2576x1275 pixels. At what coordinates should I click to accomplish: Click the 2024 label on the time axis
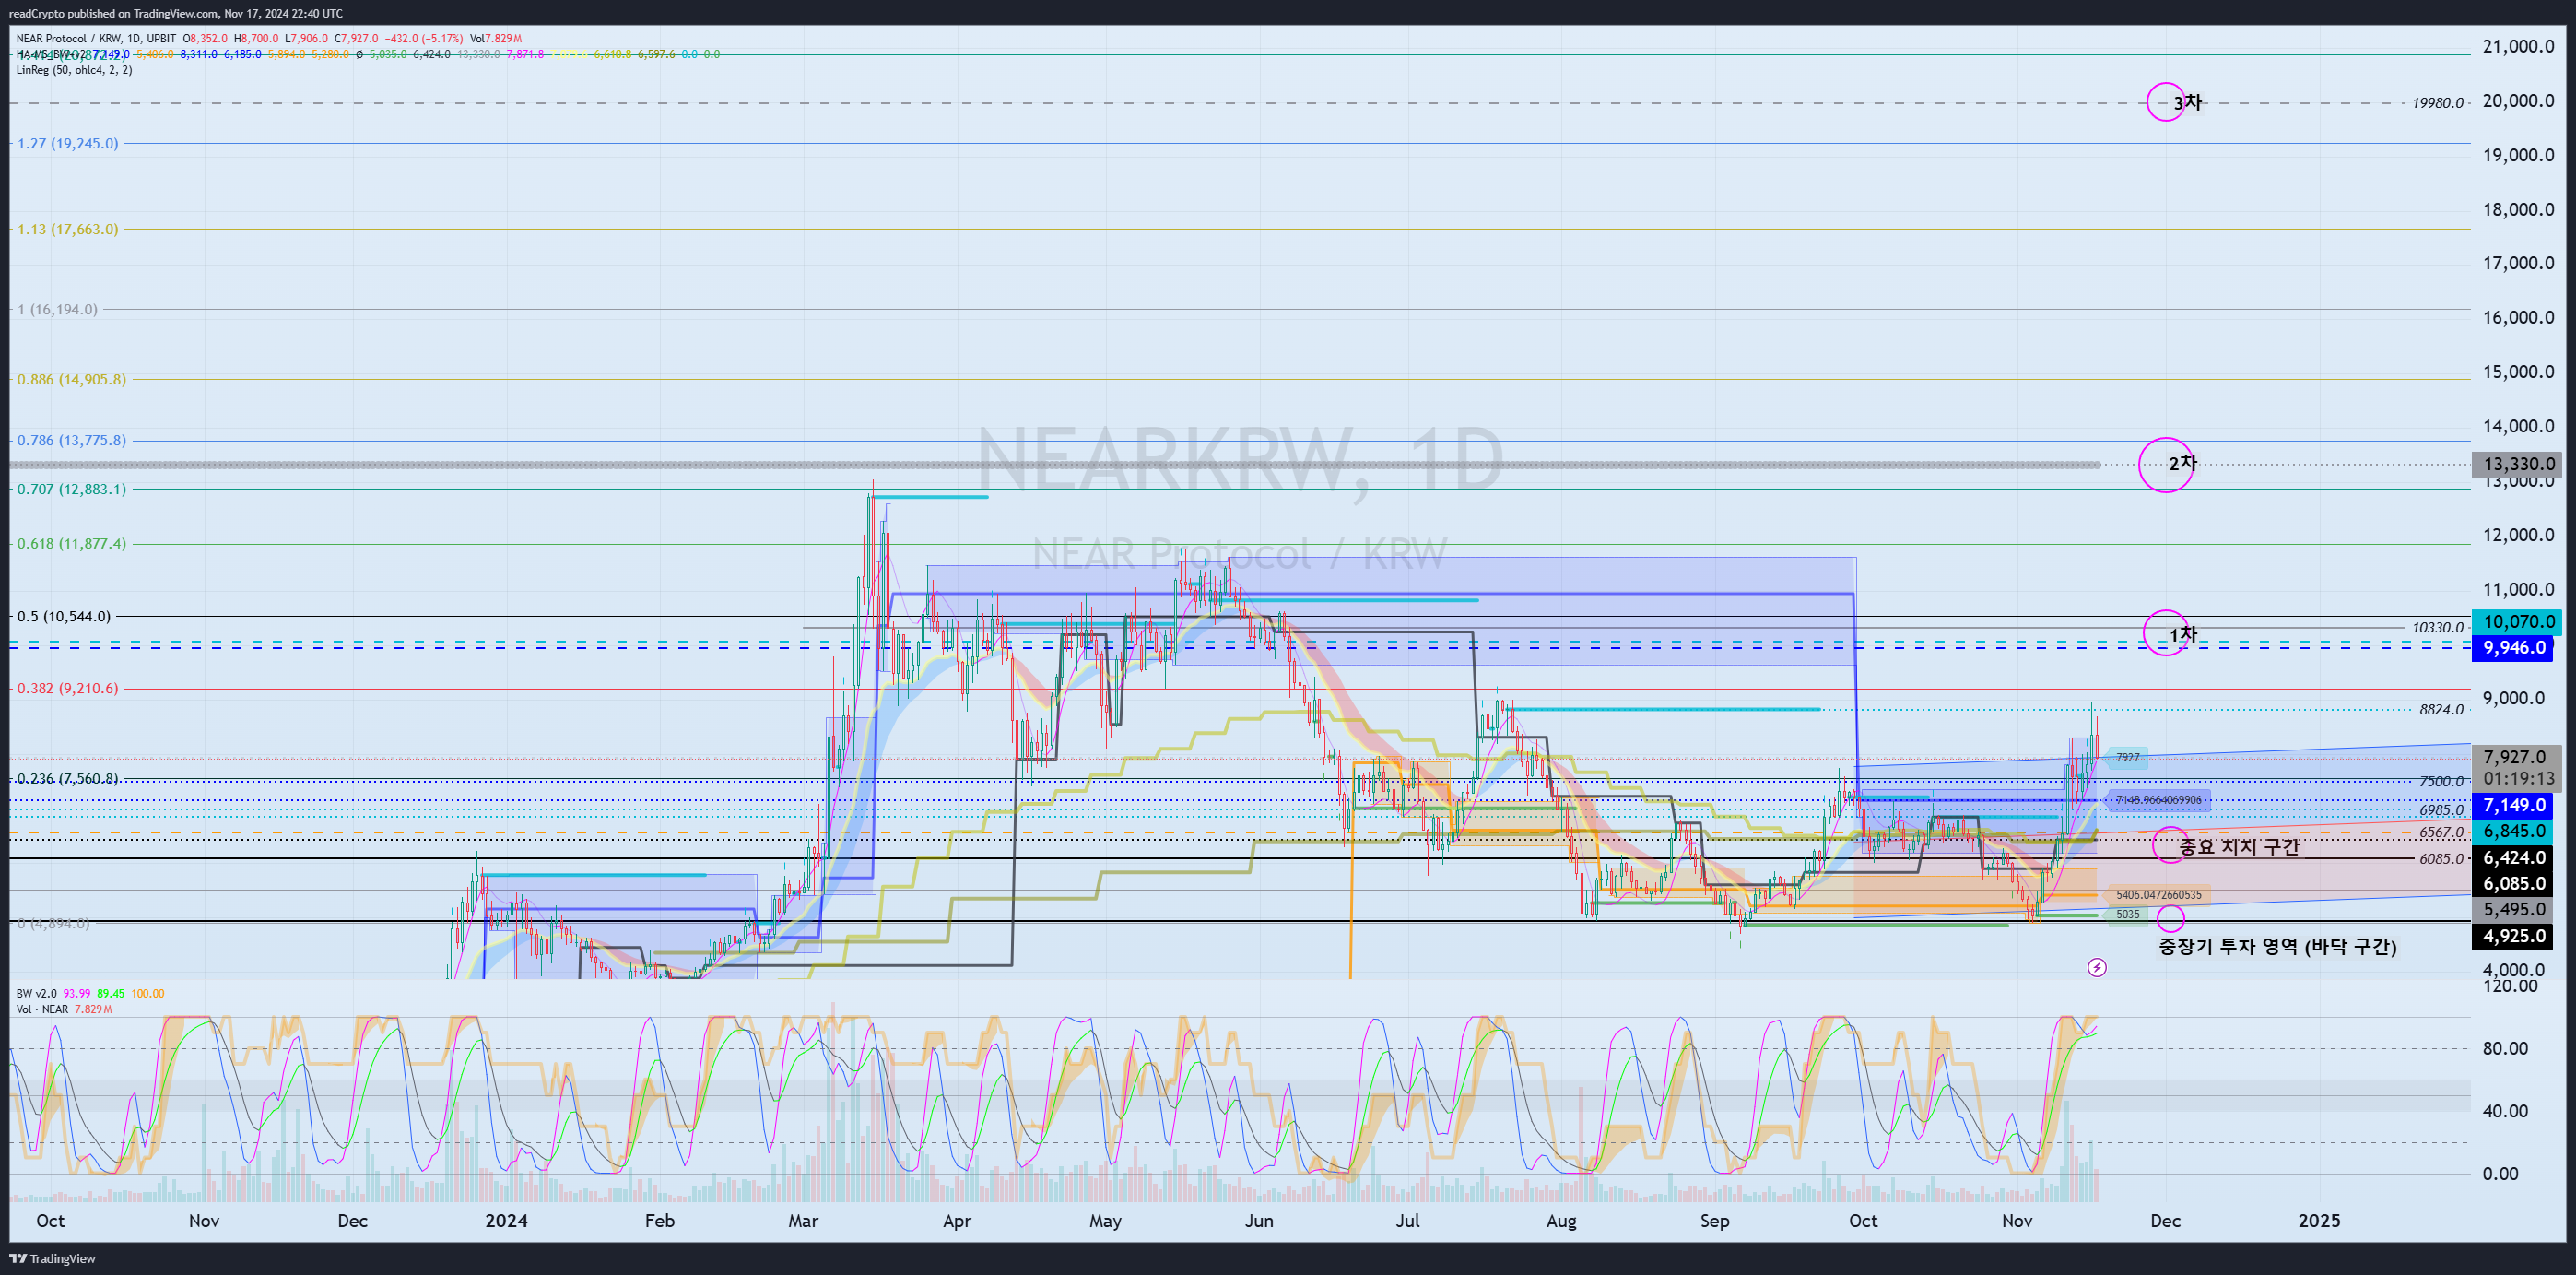tap(506, 1221)
